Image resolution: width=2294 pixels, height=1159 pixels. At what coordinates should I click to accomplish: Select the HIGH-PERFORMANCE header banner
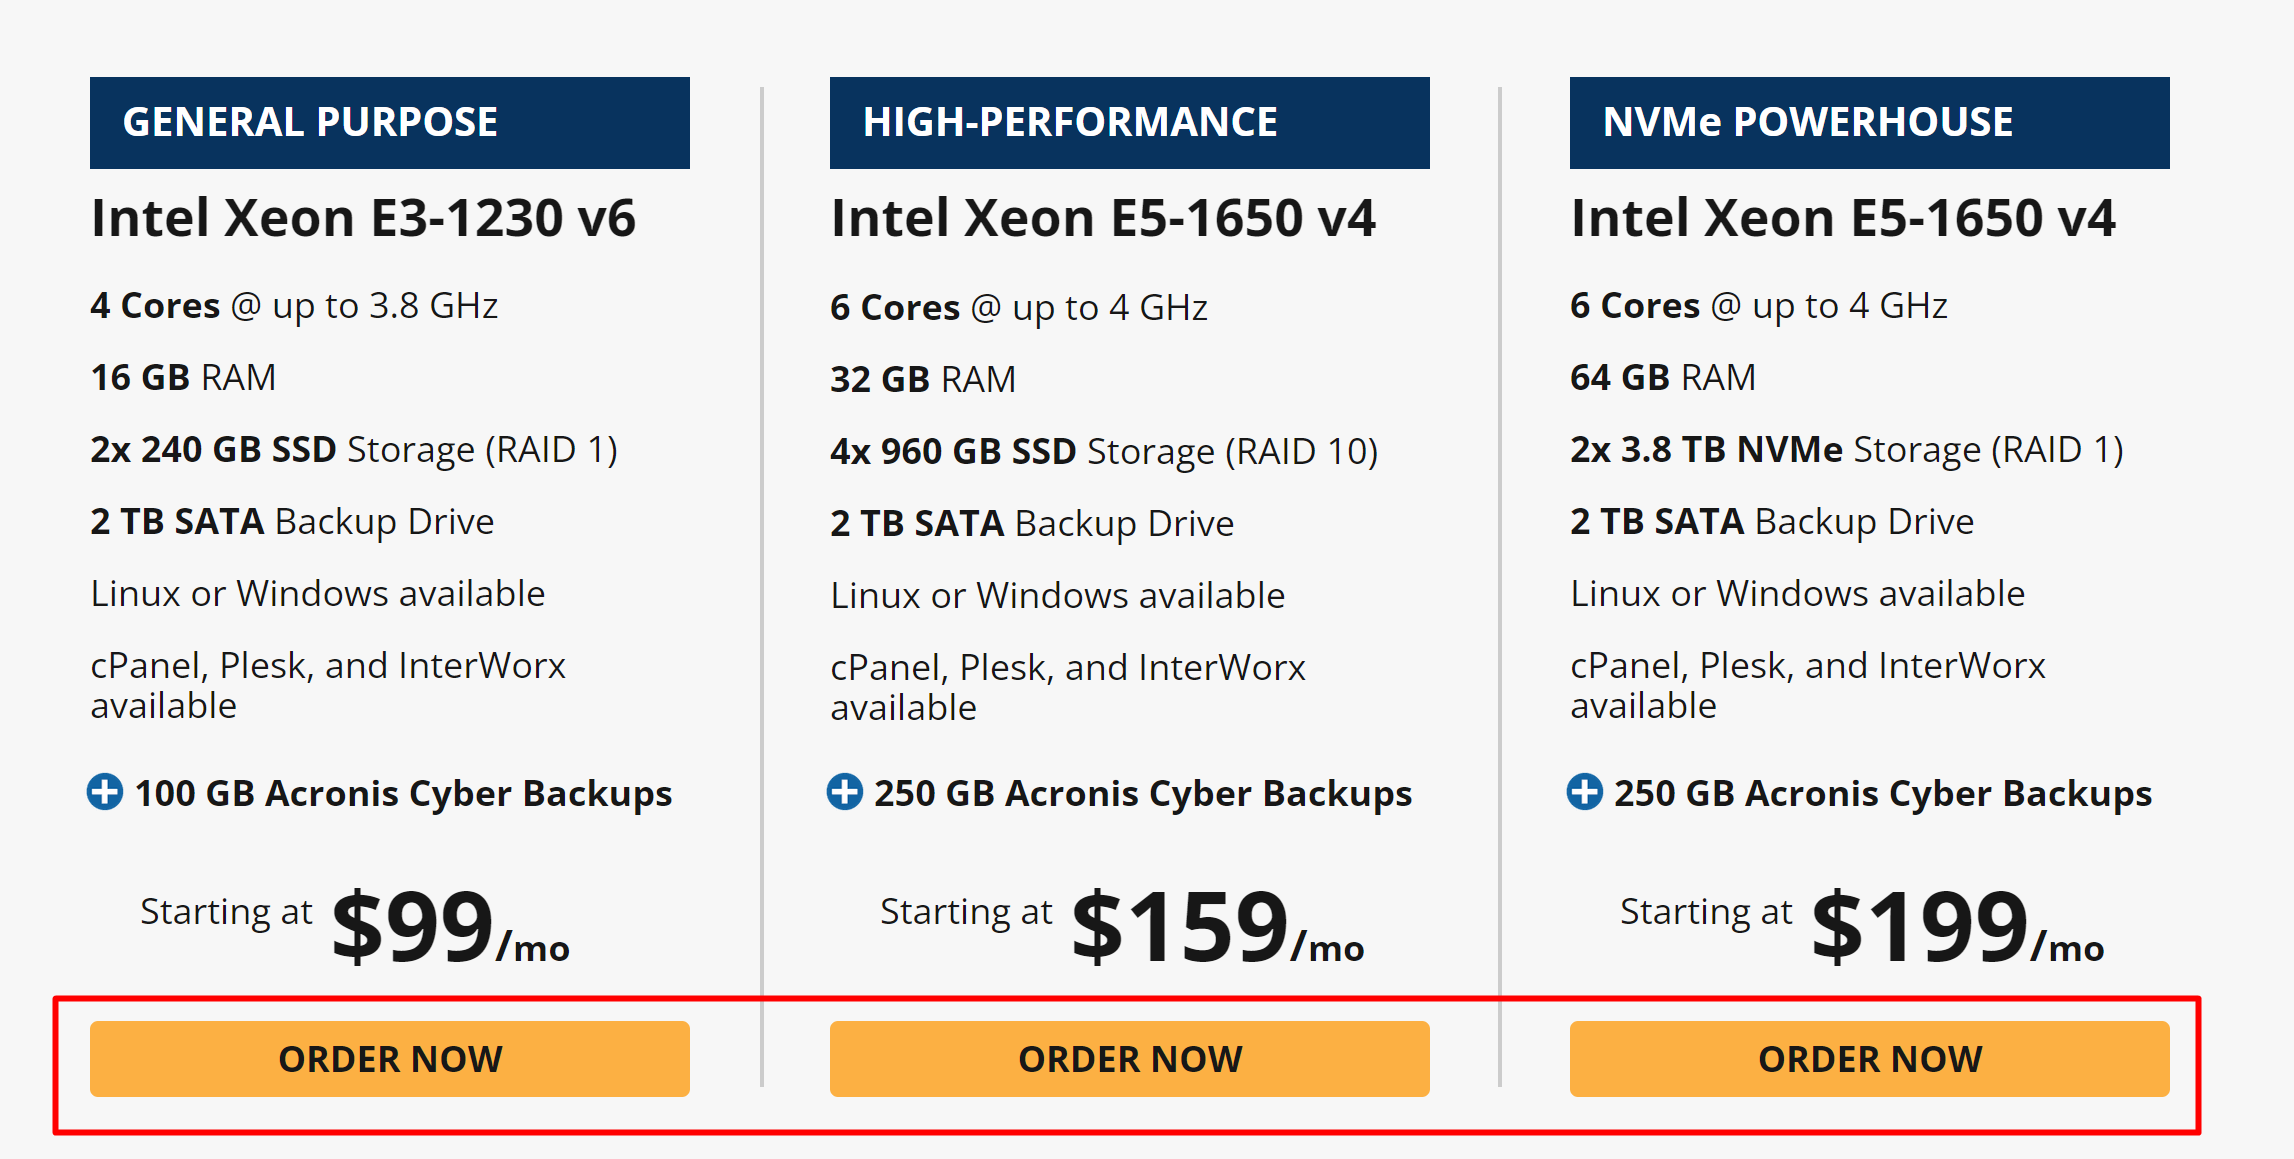[1129, 123]
